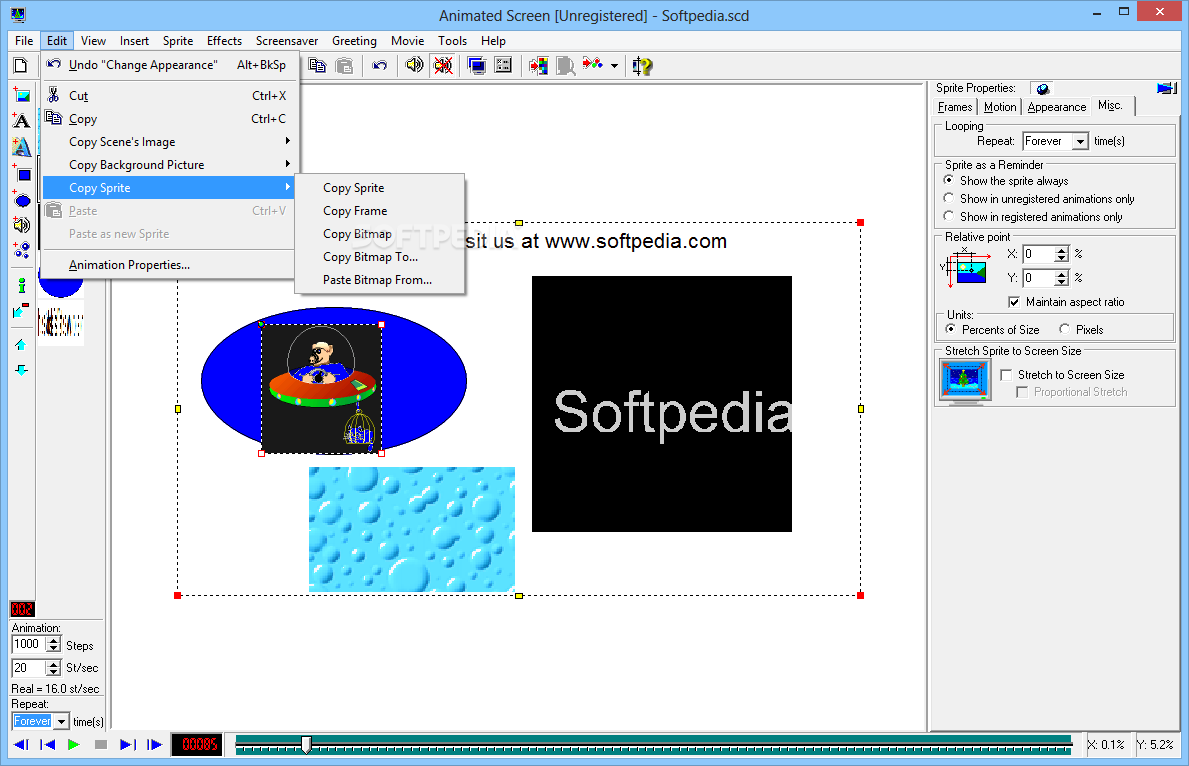Click the cyan arrow delete sprite icon

21,311
